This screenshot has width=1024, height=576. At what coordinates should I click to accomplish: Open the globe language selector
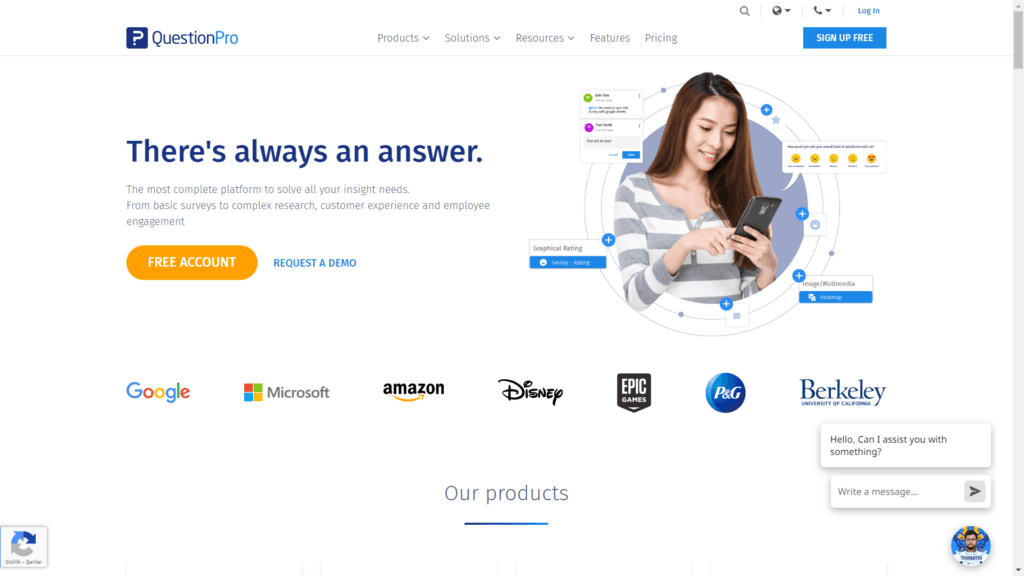click(x=781, y=10)
